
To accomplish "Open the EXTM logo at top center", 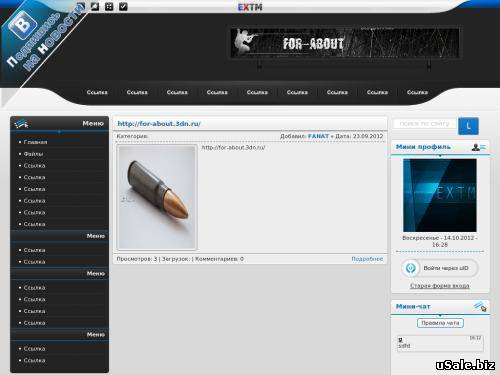I will pyautogui.click(x=250, y=7).
